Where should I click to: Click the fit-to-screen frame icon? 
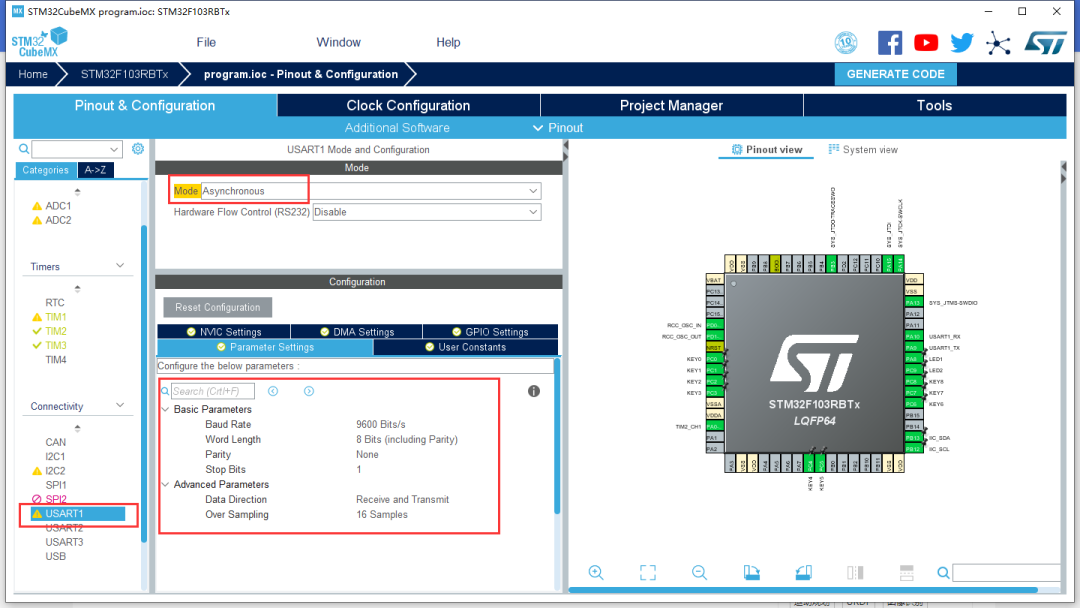(647, 573)
